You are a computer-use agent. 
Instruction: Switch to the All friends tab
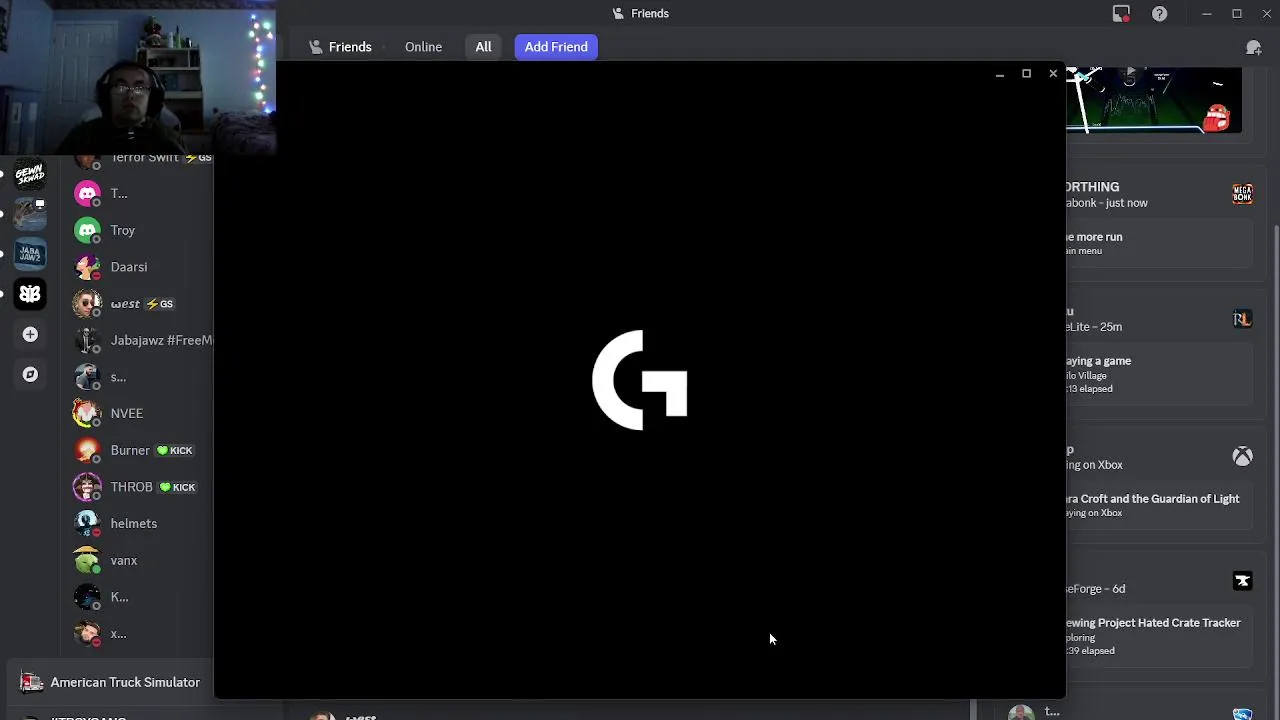[483, 47]
